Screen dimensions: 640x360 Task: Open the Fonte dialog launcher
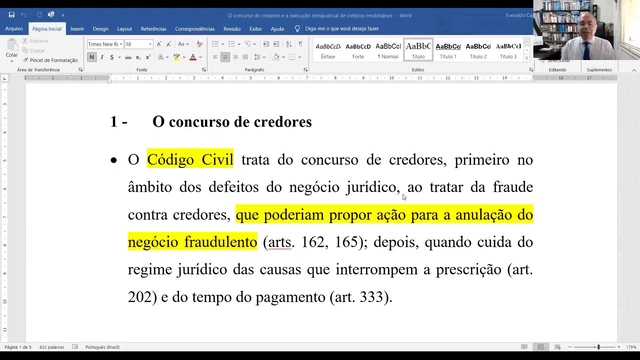pyautogui.click(x=204, y=70)
